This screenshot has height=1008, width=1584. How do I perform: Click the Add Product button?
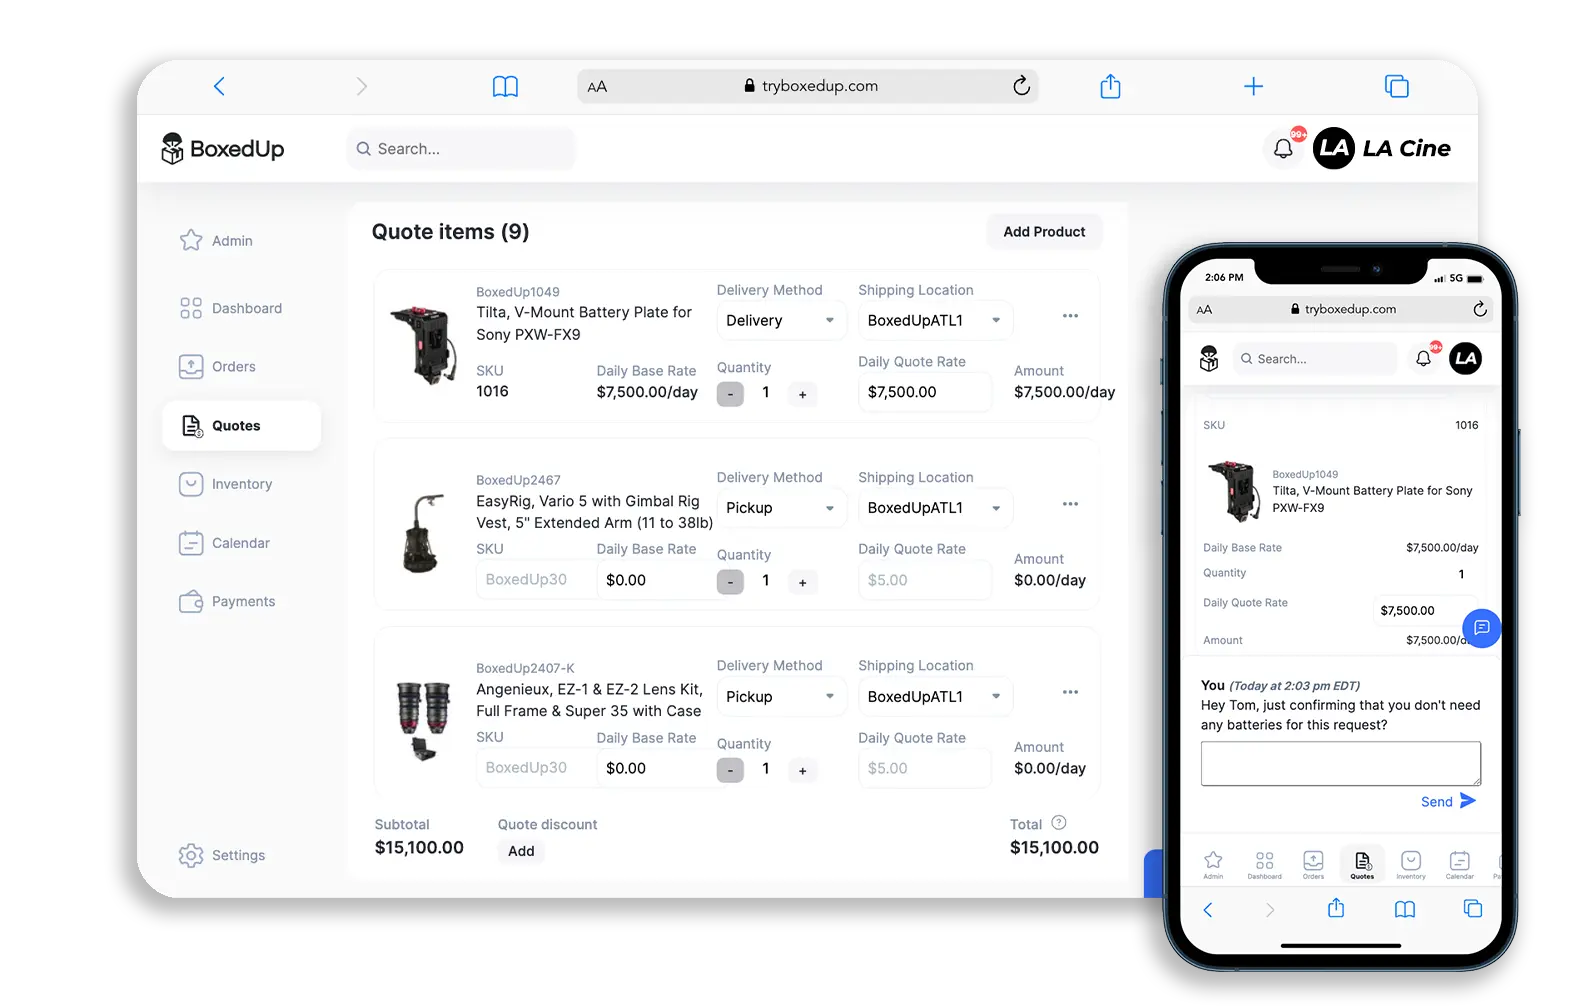(1043, 232)
